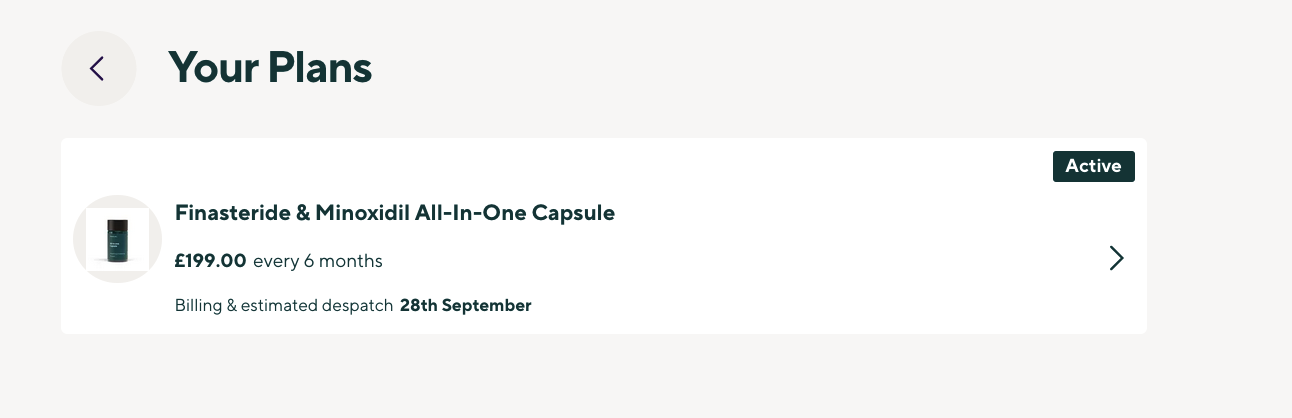1292x418 pixels.
Task: Click the Active status badge
Action: pos(1093,166)
